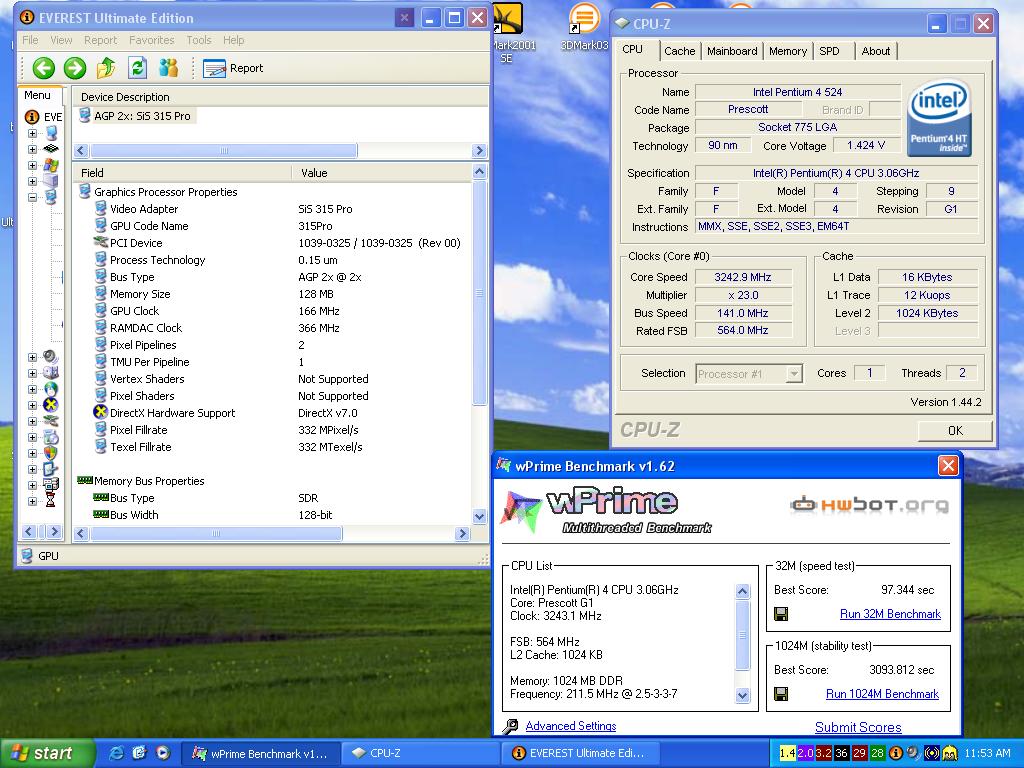This screenshot has height=768, width=1024.
Task: Click the blue-face tray icon beside the clock
Action: coord(950,753)
